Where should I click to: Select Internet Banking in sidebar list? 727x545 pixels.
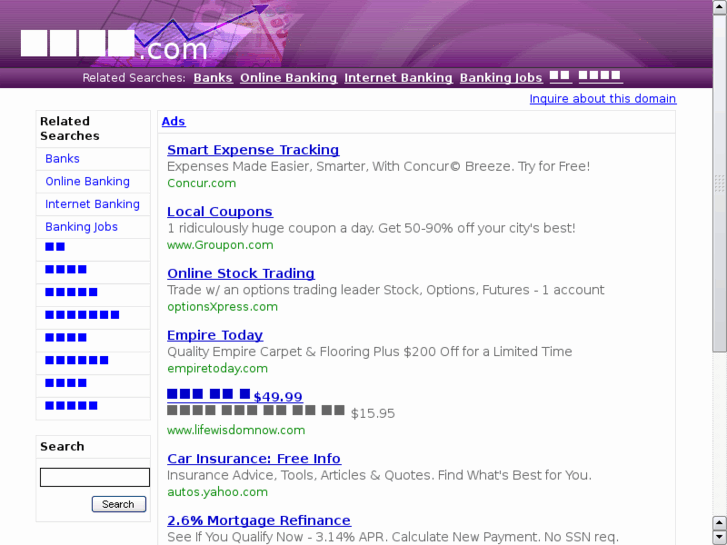[x=92, y=204]
